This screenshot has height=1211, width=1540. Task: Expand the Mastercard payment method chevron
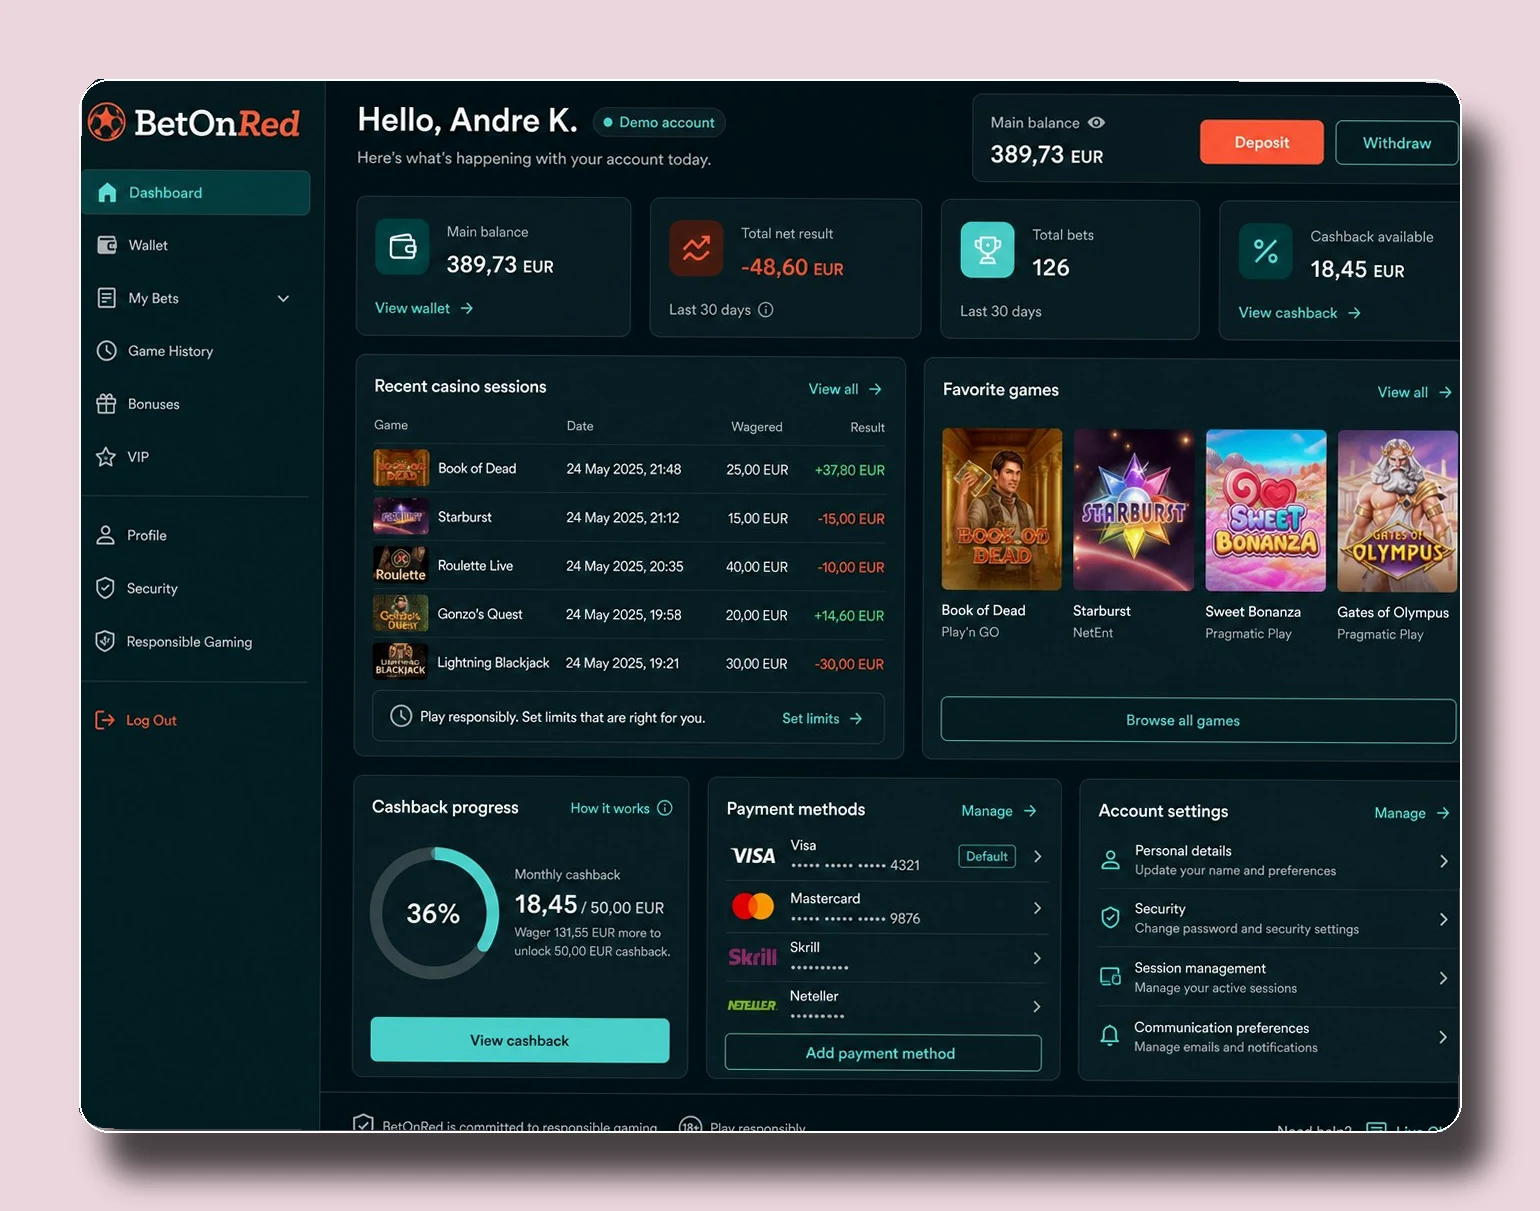pyautogui.click(x=1037, y=908)
